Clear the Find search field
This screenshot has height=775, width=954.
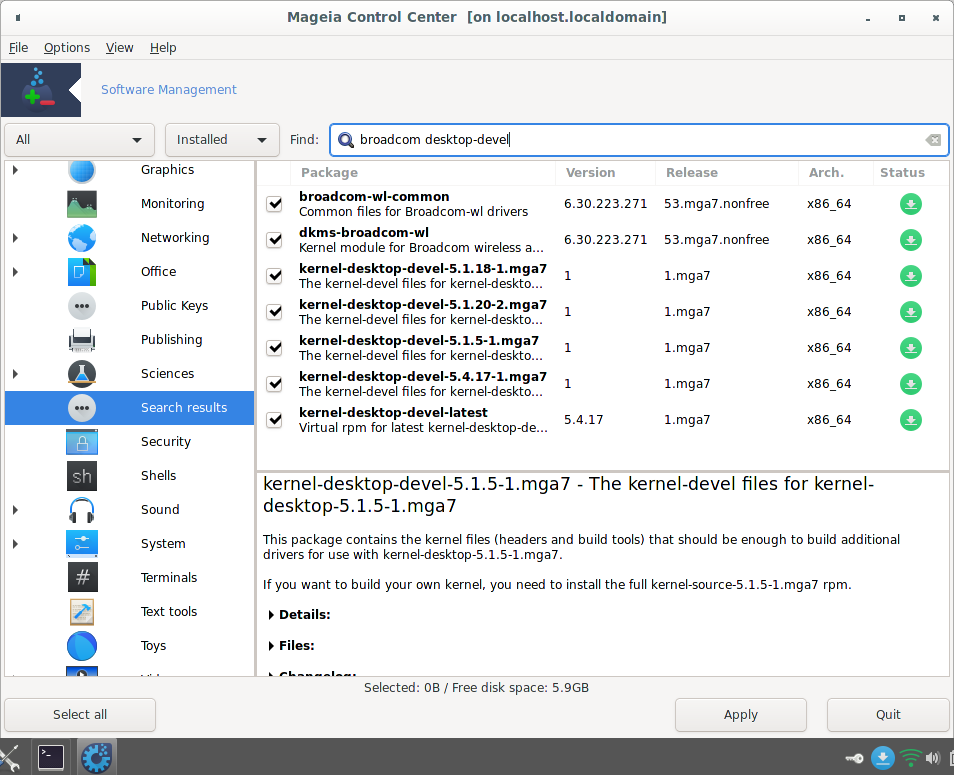point(933,140)
